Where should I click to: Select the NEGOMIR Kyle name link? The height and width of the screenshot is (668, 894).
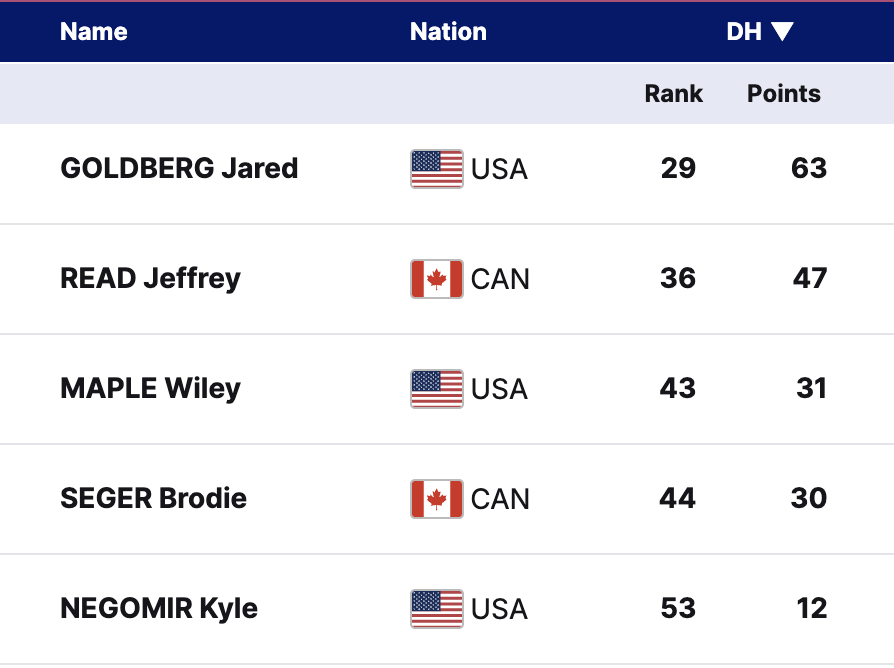tap(159, 608)
